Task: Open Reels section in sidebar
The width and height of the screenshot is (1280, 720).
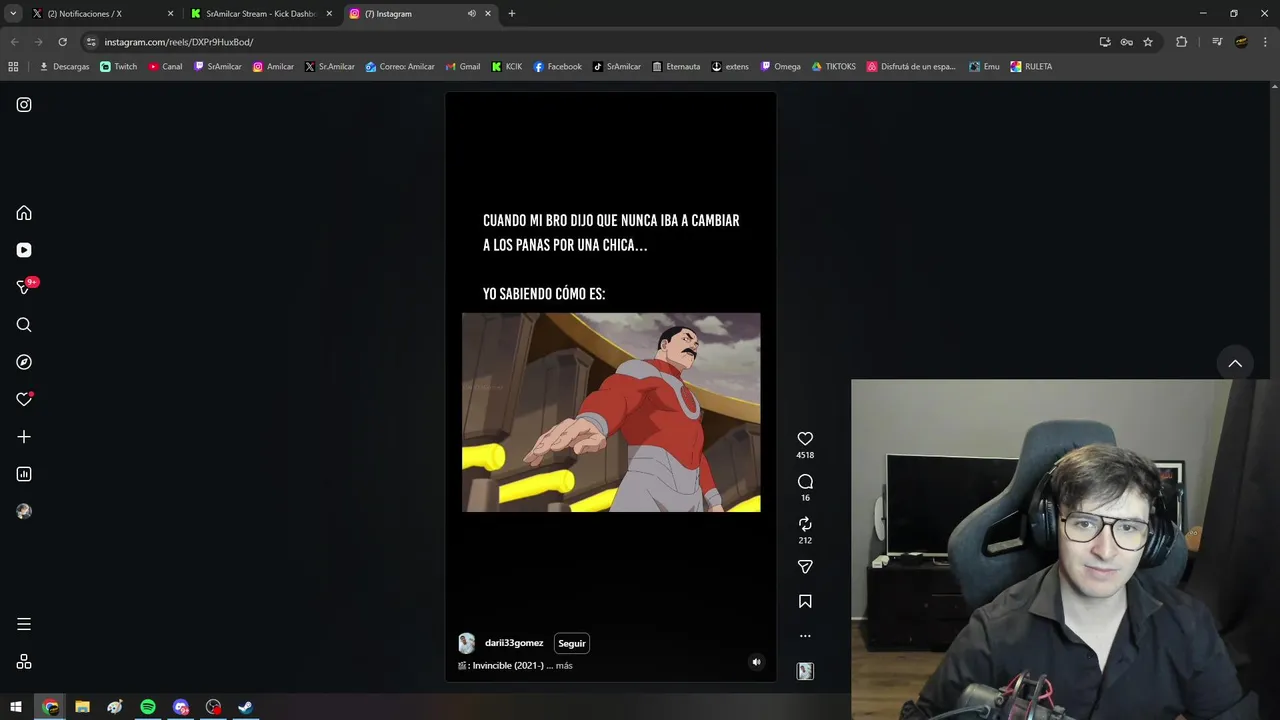Action: coord(24,250)
